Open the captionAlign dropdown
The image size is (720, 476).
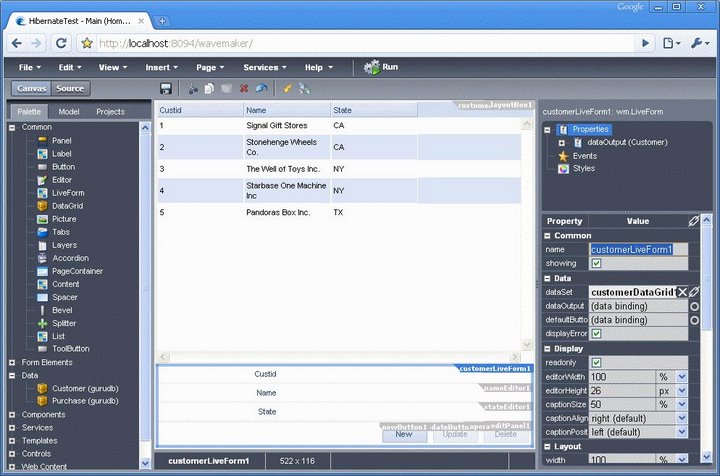[x=682, y=418]
